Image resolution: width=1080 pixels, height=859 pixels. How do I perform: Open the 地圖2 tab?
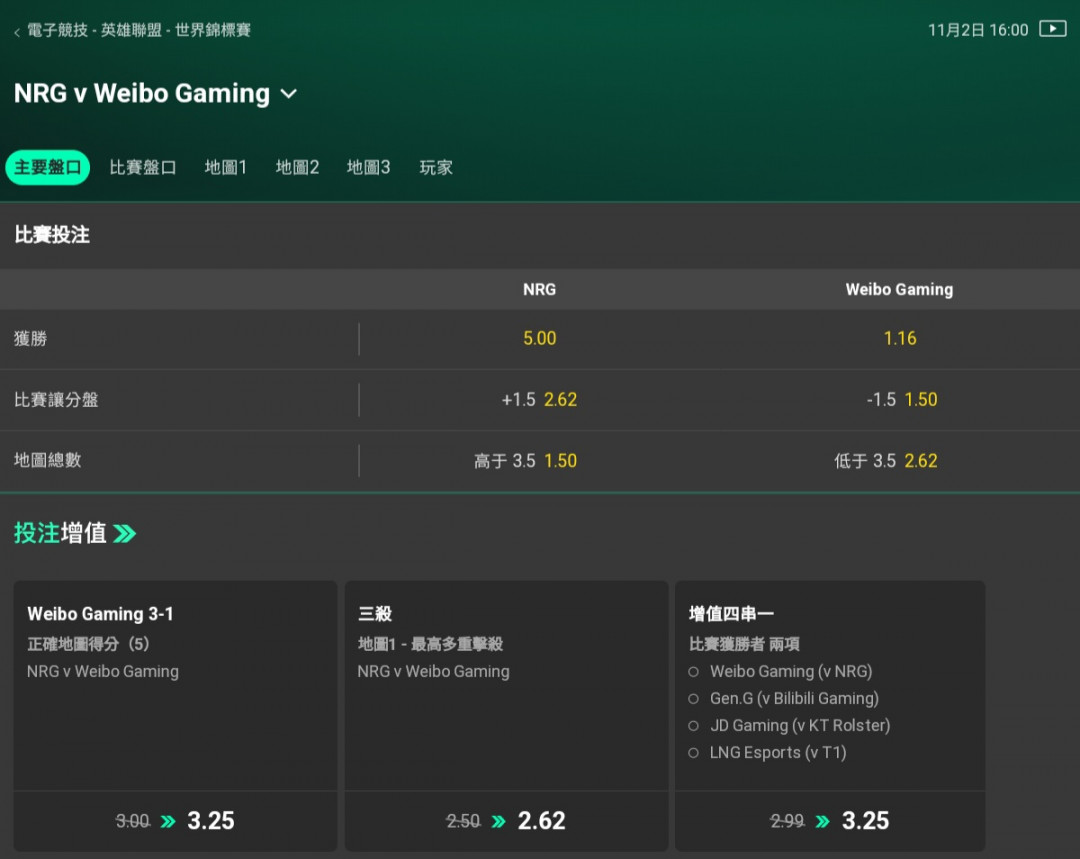[297, 167]
